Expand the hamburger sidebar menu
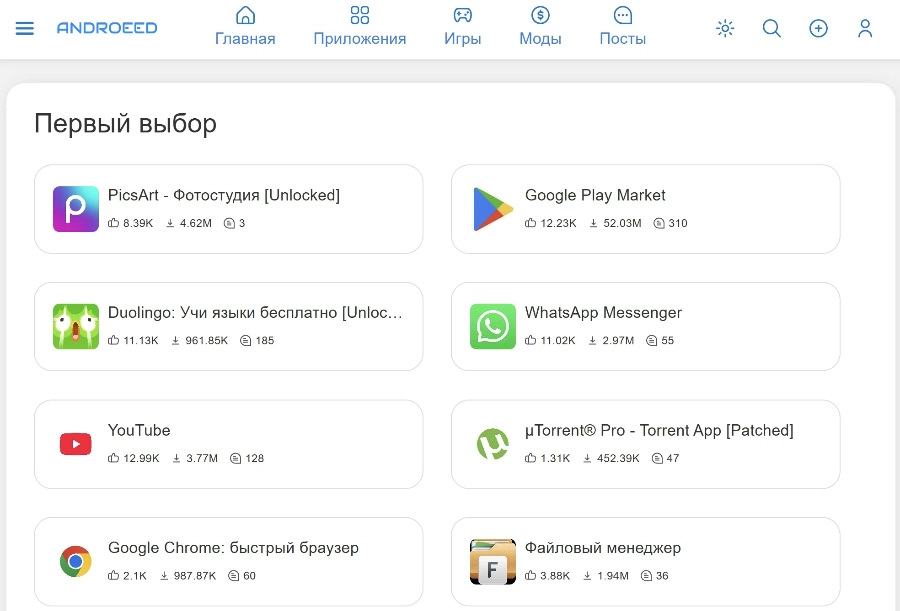The height and width of the screenshot is (611, 900). pyautogui.click(x=24, y=28)
